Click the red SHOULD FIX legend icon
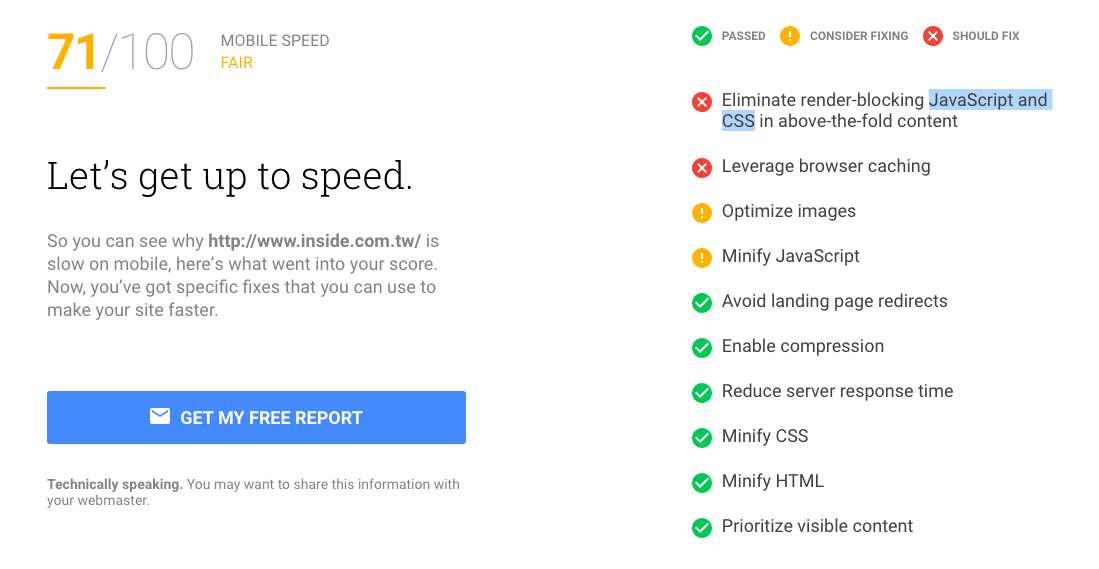This screenshot has width=1099, height=569. 933,36
